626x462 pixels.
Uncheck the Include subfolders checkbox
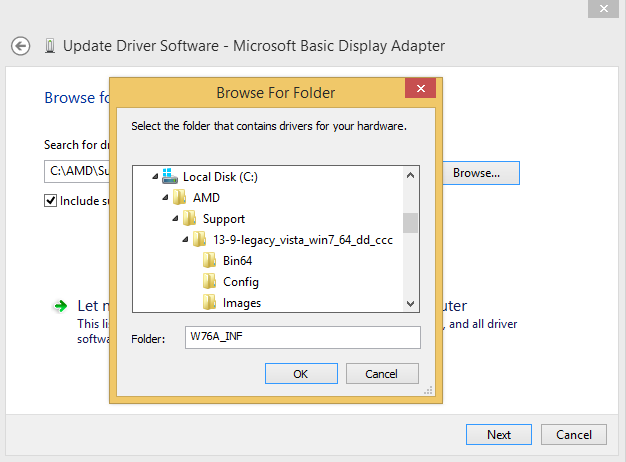tap(51, 200)
